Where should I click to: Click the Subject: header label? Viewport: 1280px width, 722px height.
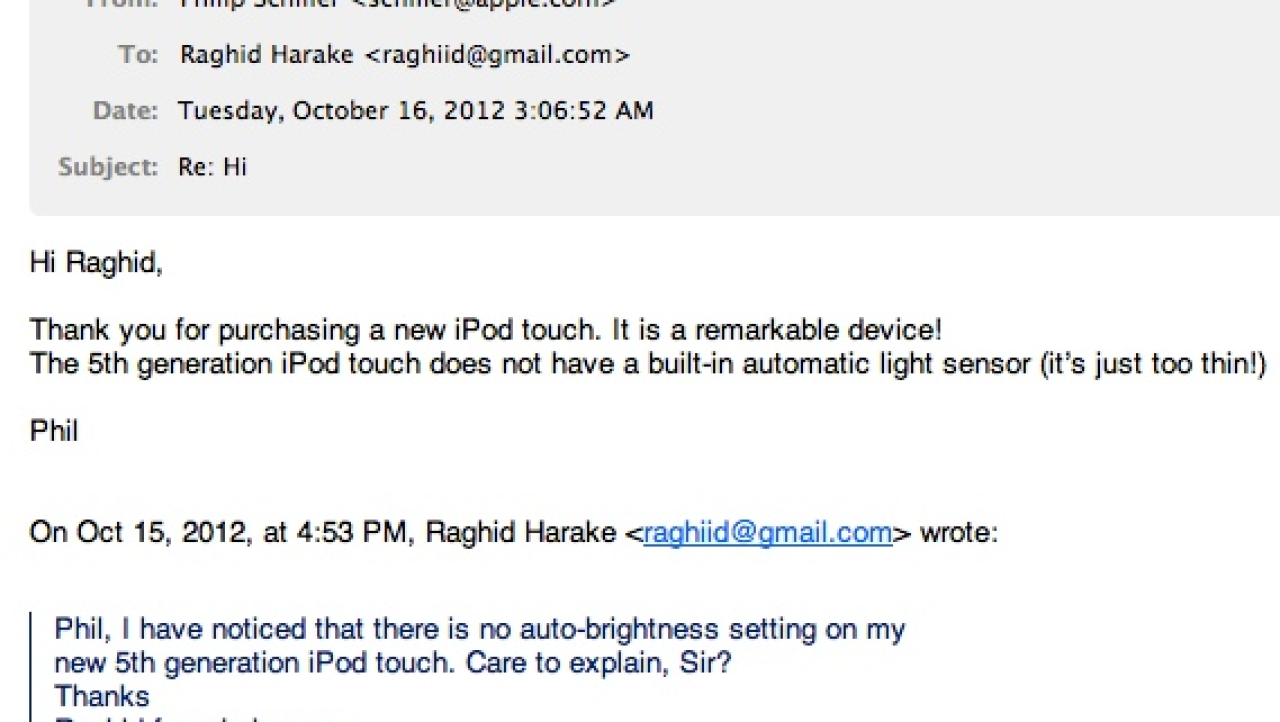(x=108, y=167)
